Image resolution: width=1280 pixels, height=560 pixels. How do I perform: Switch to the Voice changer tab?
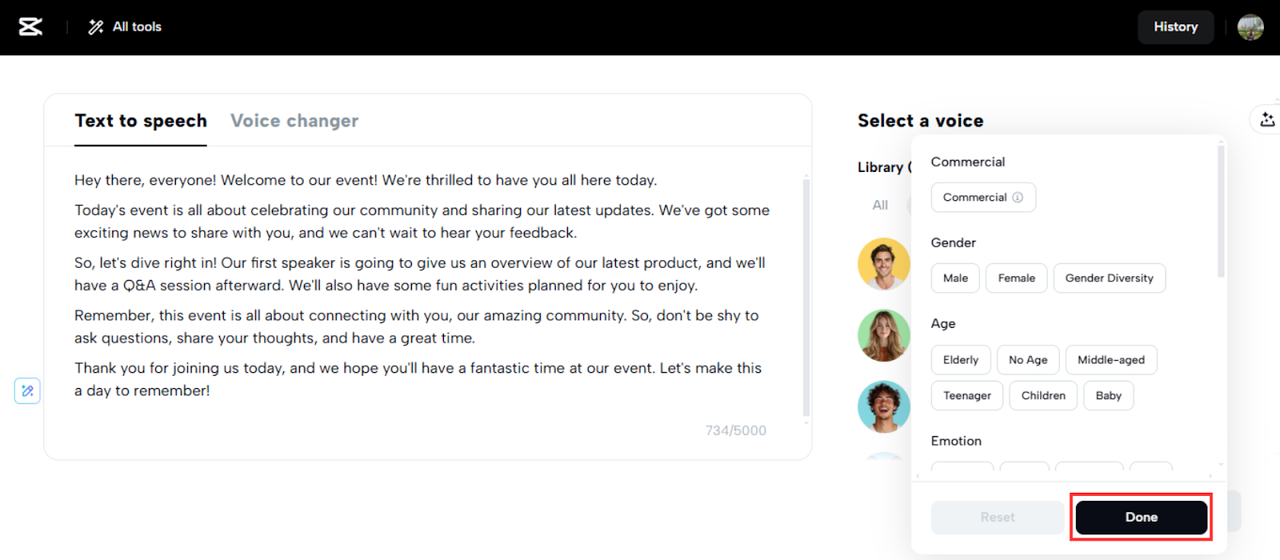coord(294,121)
